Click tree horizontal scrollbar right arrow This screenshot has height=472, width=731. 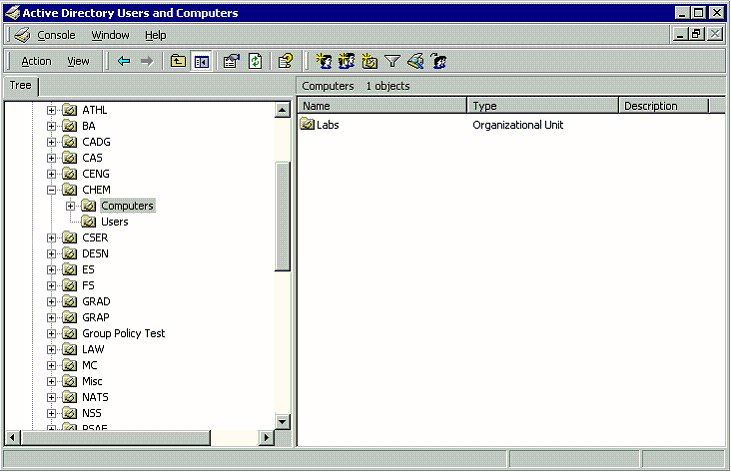coord(266,437)
